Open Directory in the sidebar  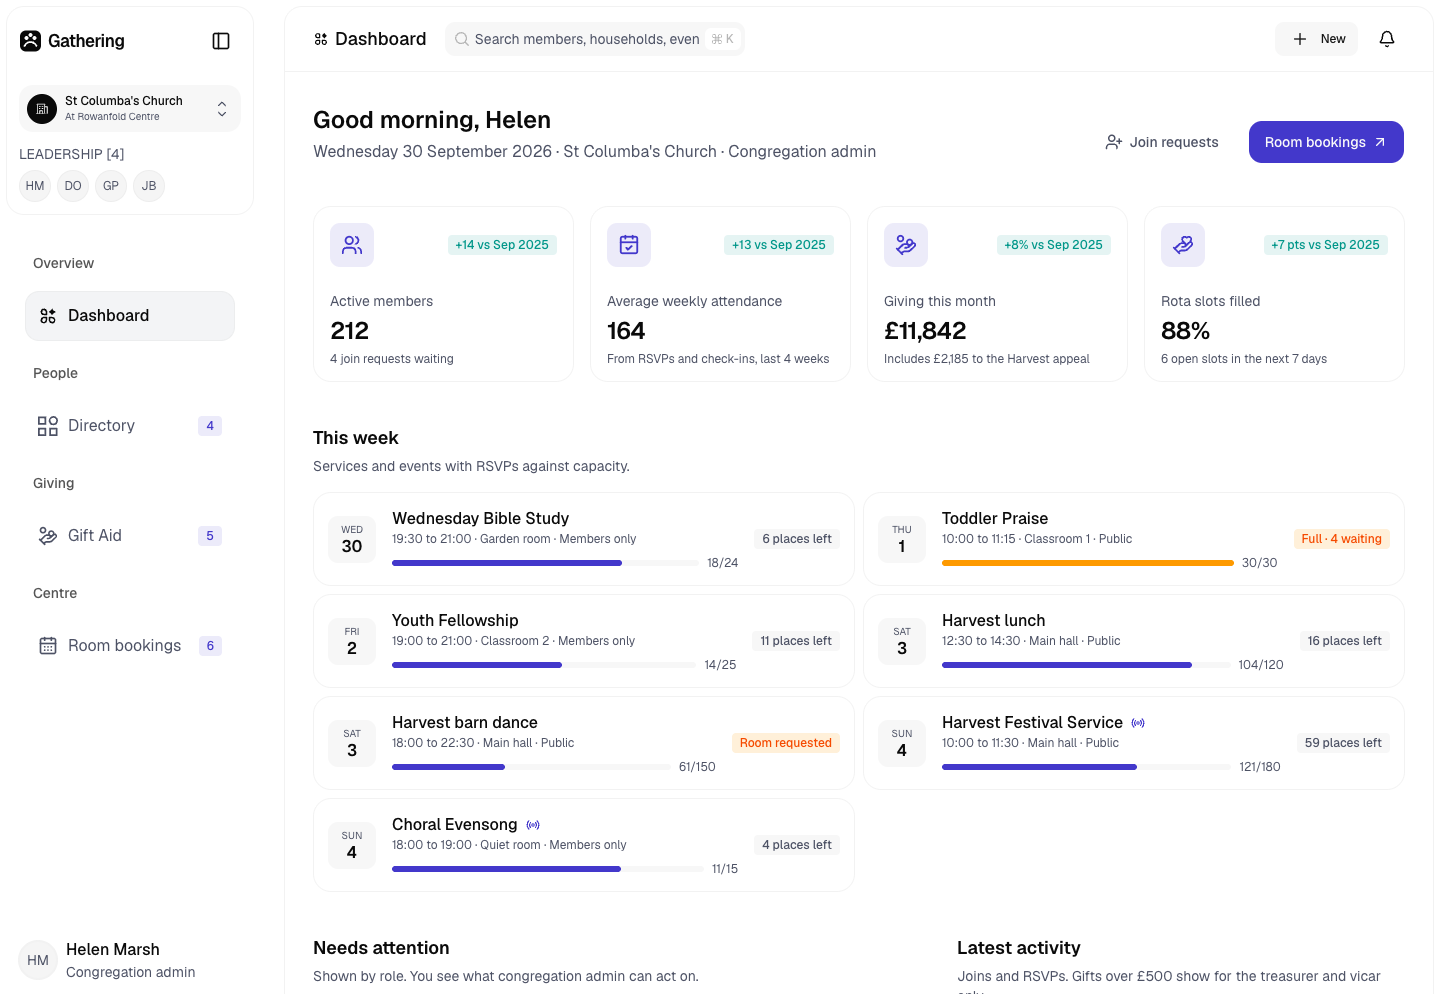pyautogui.click(x=130, y=426)
